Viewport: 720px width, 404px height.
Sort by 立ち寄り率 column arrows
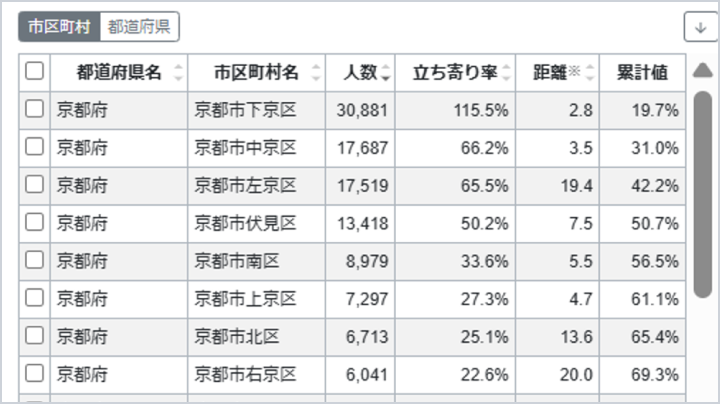click(507, 72)
